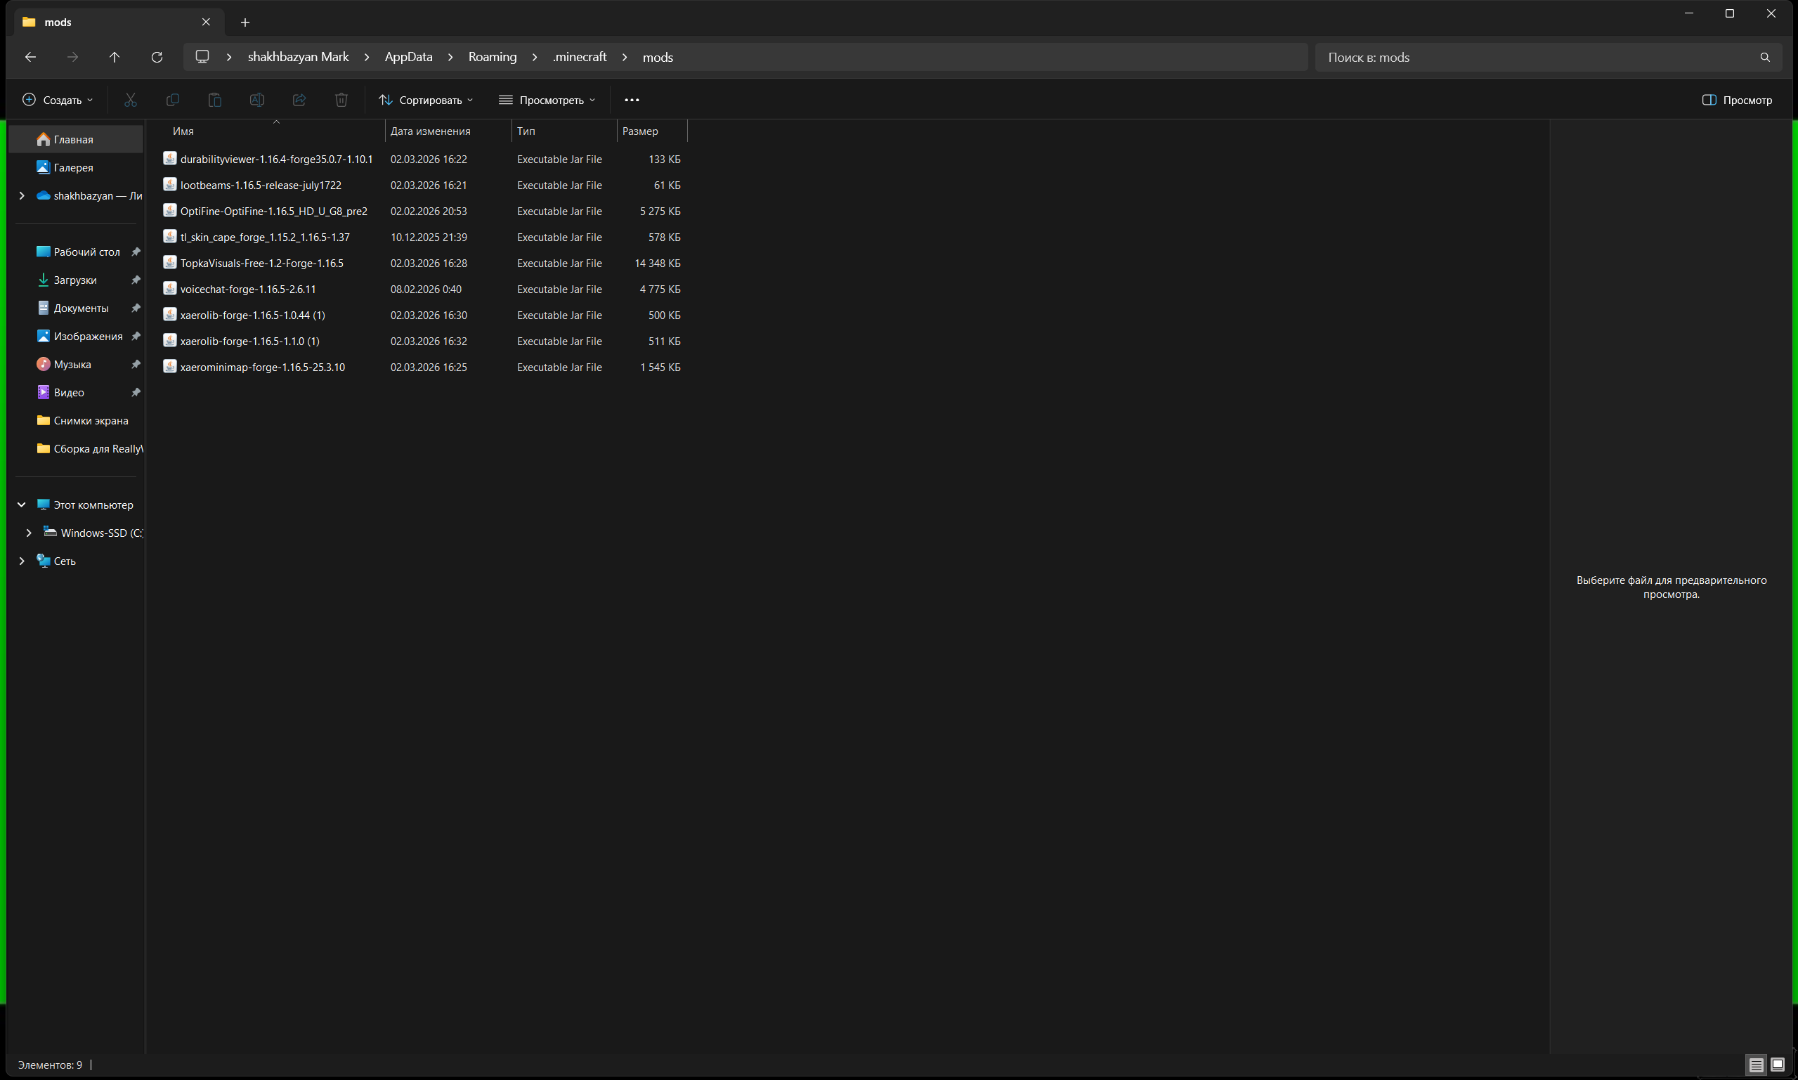Screen dimensions: 1798x1080
Task: Switch to the large thumbnails view icon
Action: pyautogui.click(x=1778, y=1065)
